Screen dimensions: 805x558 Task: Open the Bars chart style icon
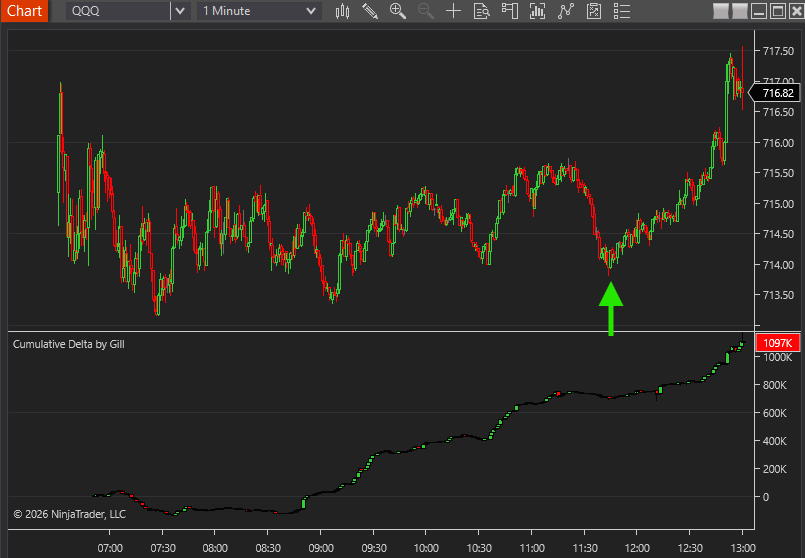coord(342,11)
